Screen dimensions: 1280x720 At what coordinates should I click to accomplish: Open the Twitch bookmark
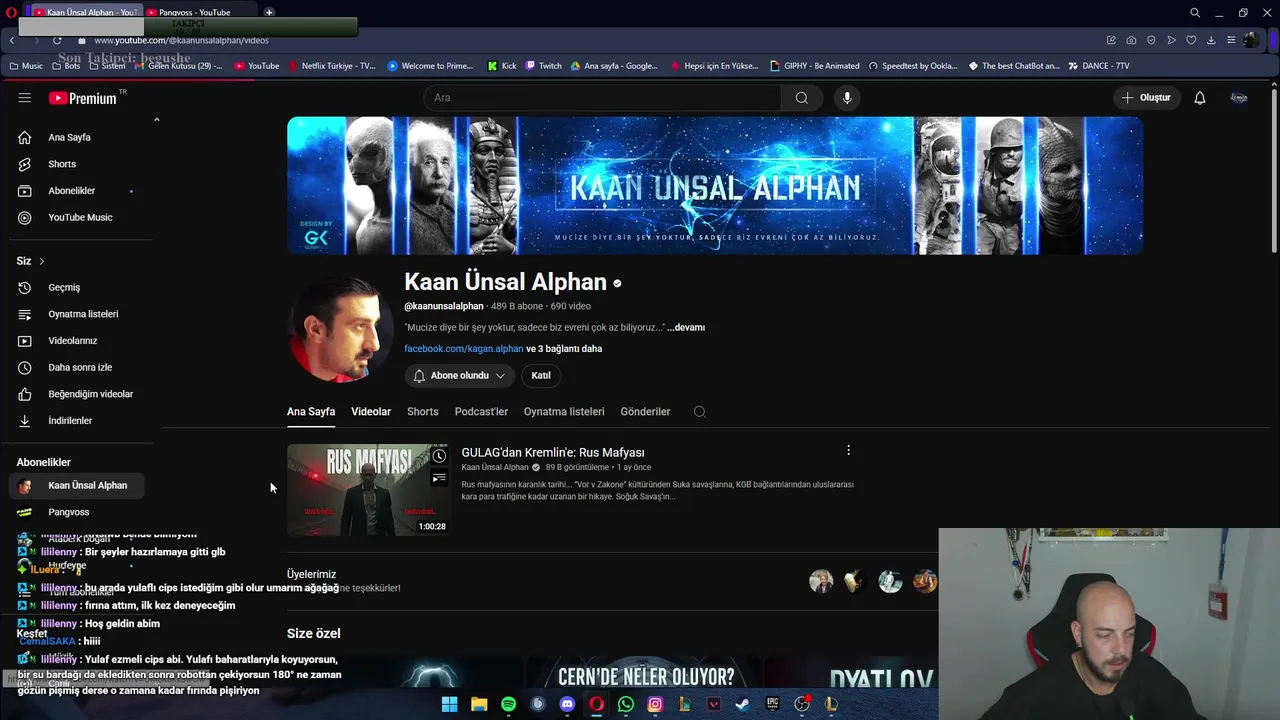[543, 66]
